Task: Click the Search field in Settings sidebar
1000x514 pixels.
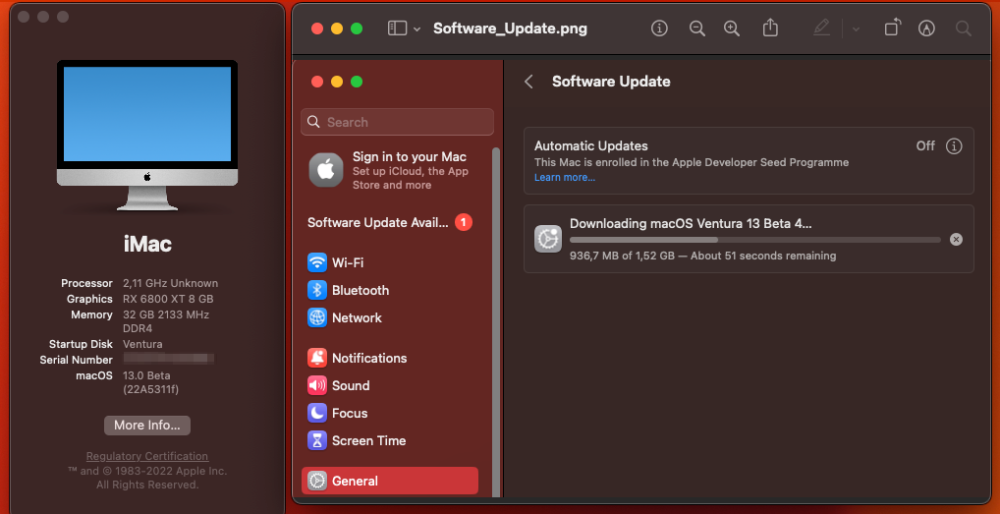Action: point(397,122)
